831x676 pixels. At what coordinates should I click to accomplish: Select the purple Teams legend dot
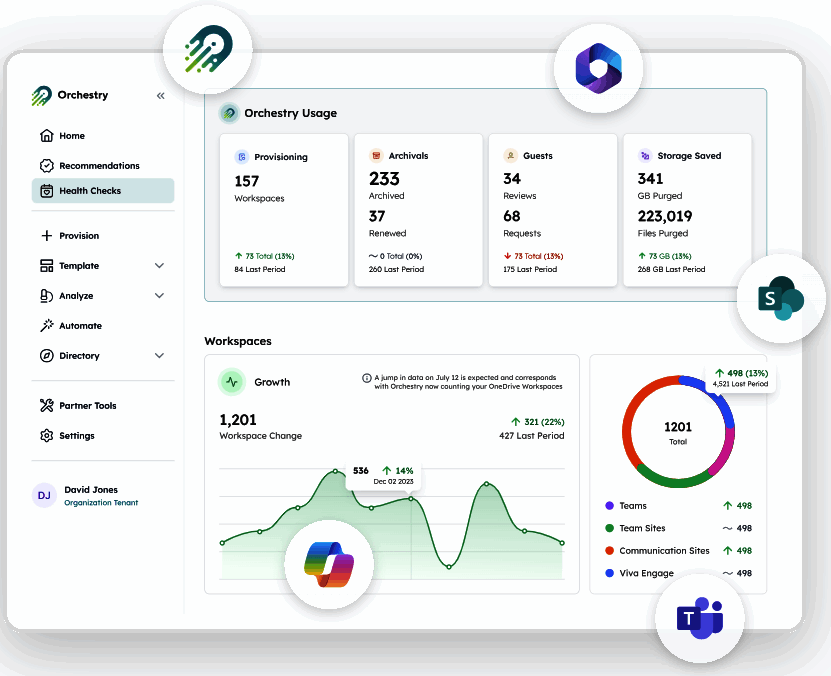click(x=609, y=505)
